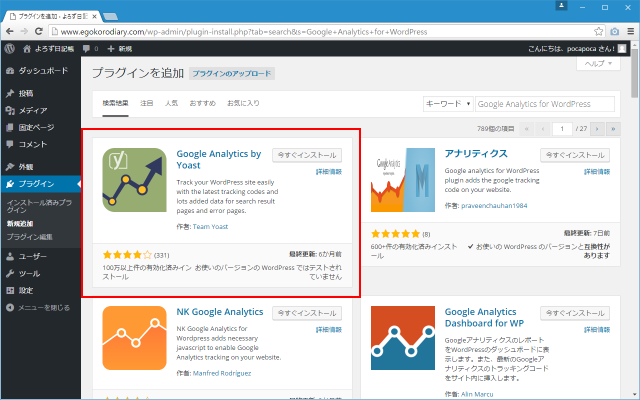Click the Yoast plugin thumbnail
The image size is (640, 400).
point(134,180)
